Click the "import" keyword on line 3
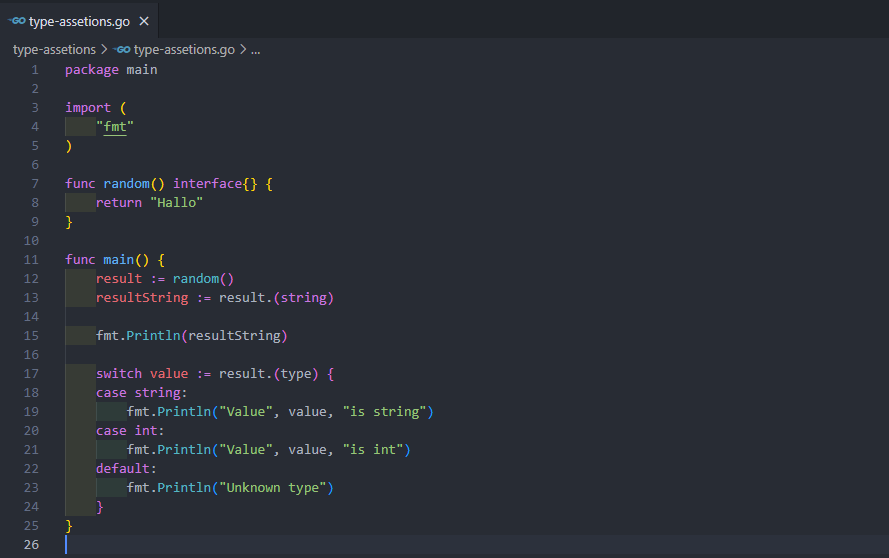Screen dimensions: 889x558 click(x=88, y=108)
